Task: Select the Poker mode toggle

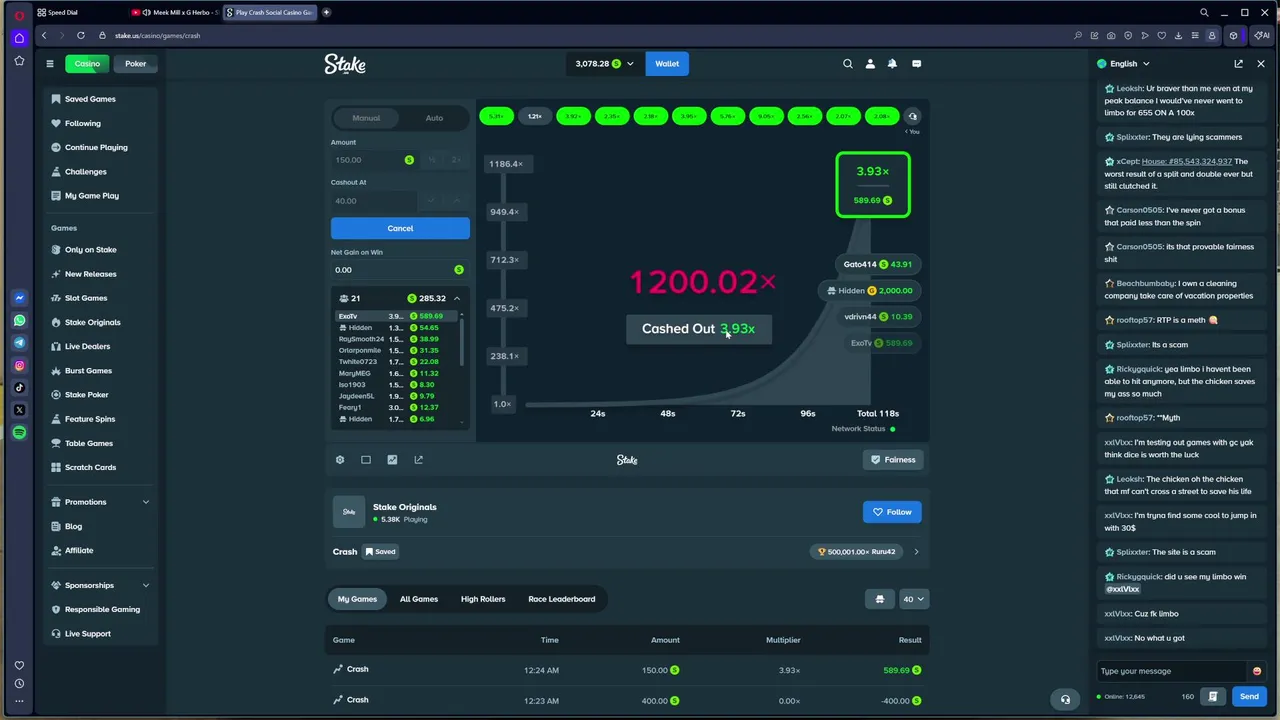Action: coord(136,64)
